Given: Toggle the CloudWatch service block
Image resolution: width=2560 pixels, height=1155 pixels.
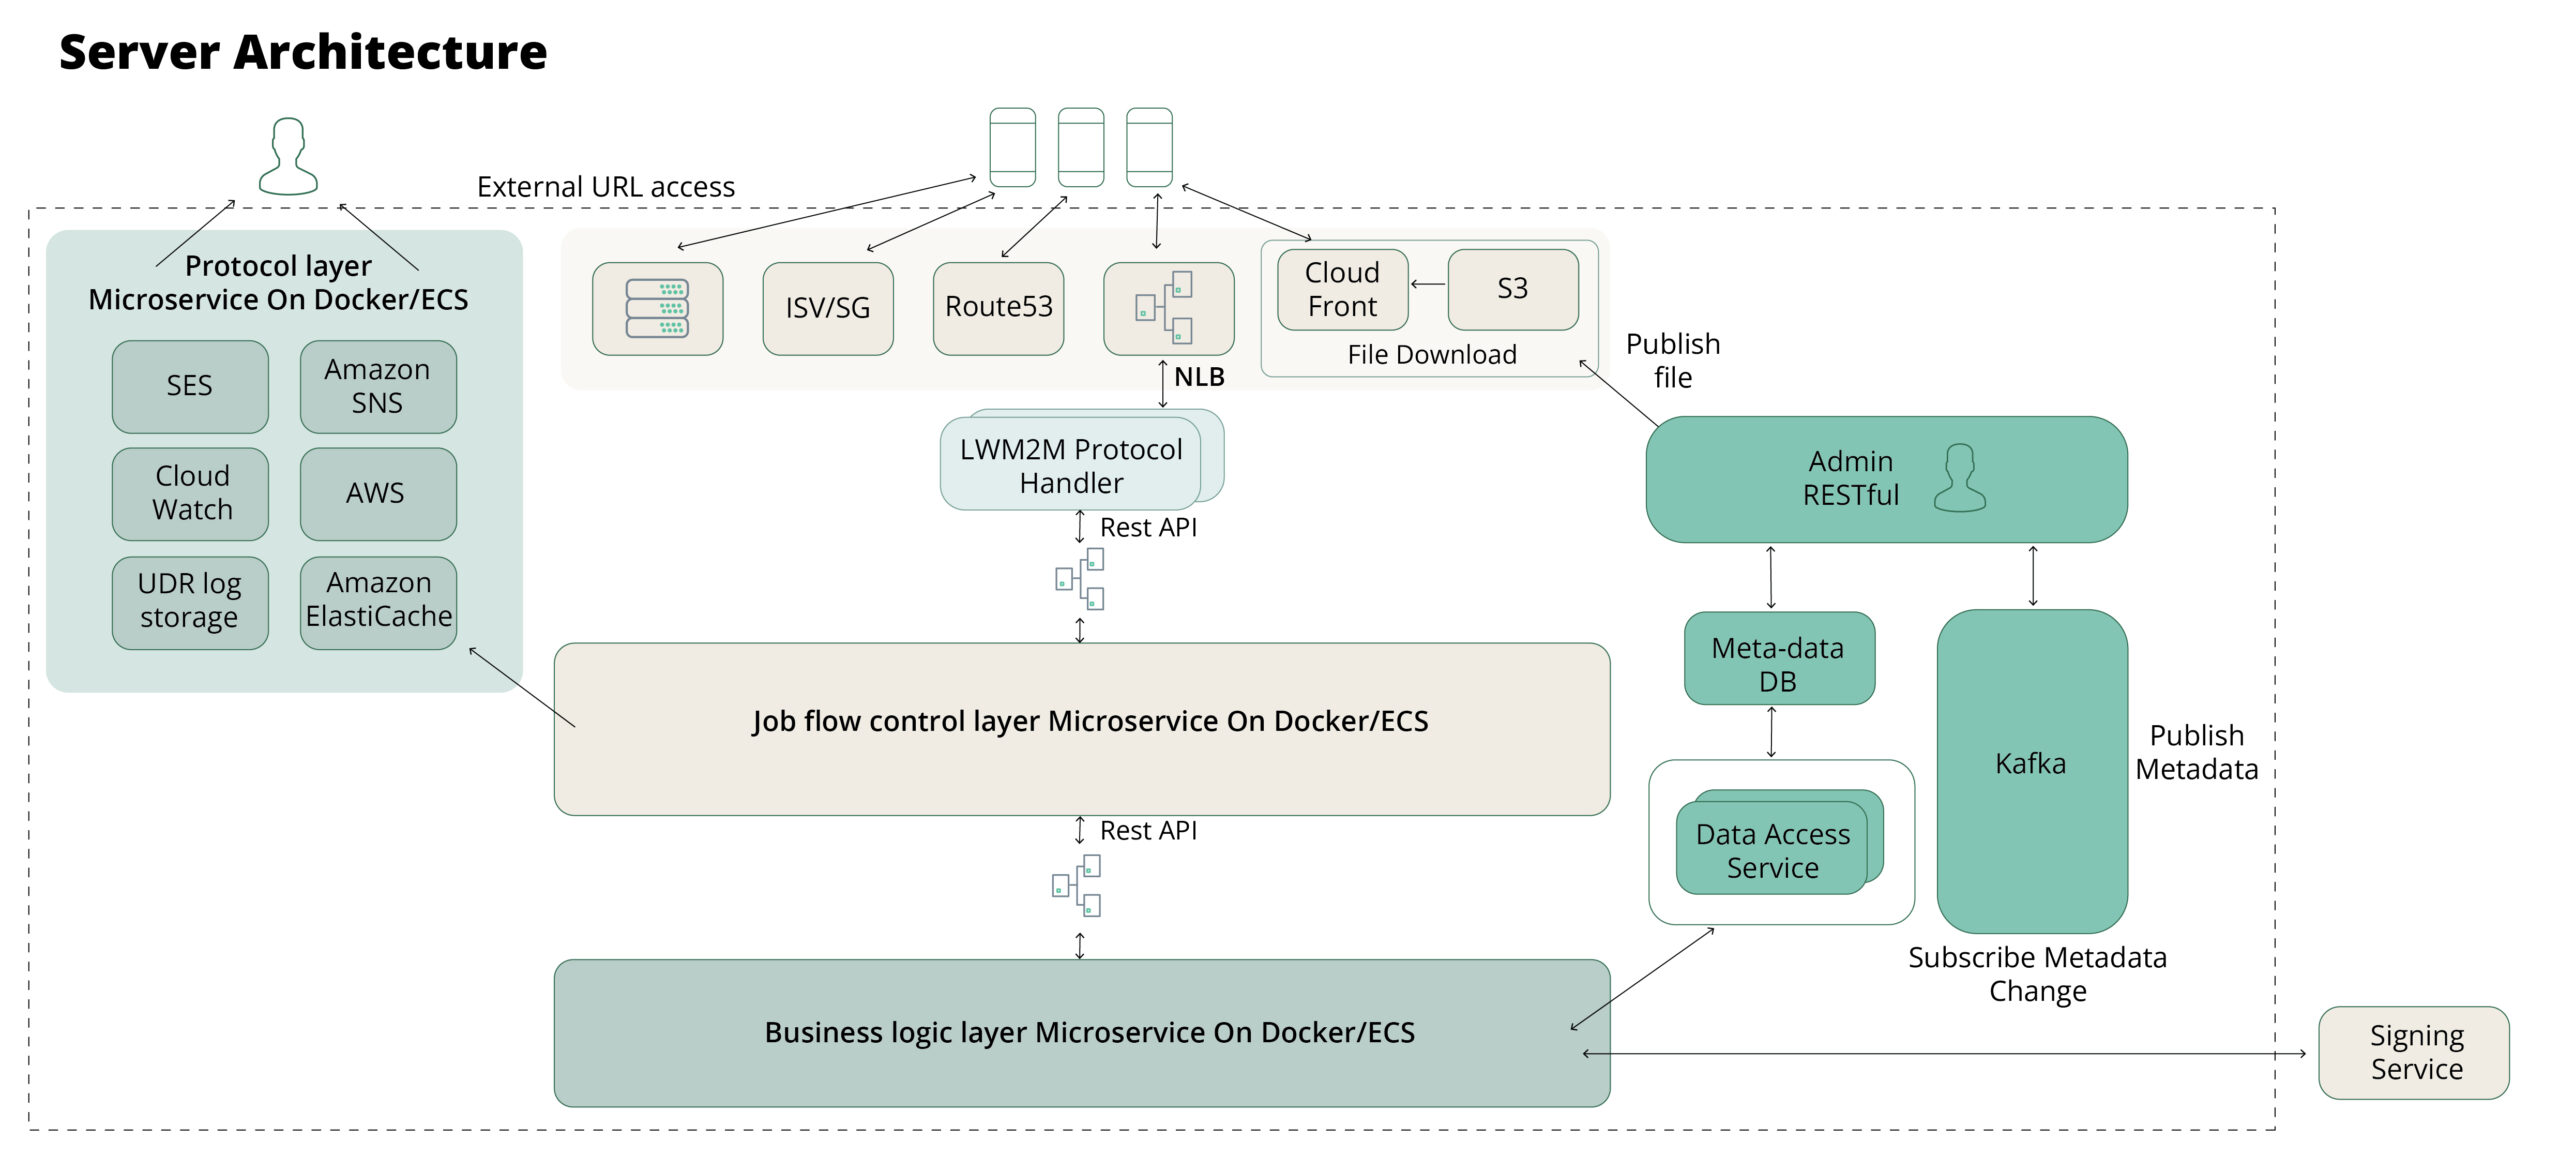Looking at the screenshot, I should [x=190, y=492].
